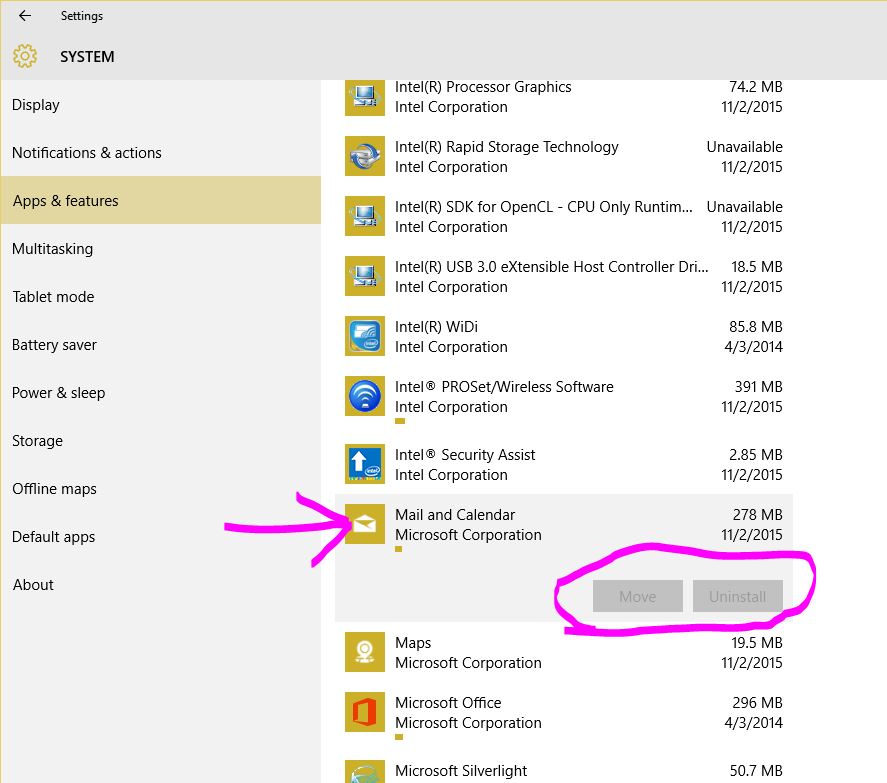The width and height of the screenshot is (887, 783).
Task: Click the Move button for Mail and Calendar
Action: point(638,596)
